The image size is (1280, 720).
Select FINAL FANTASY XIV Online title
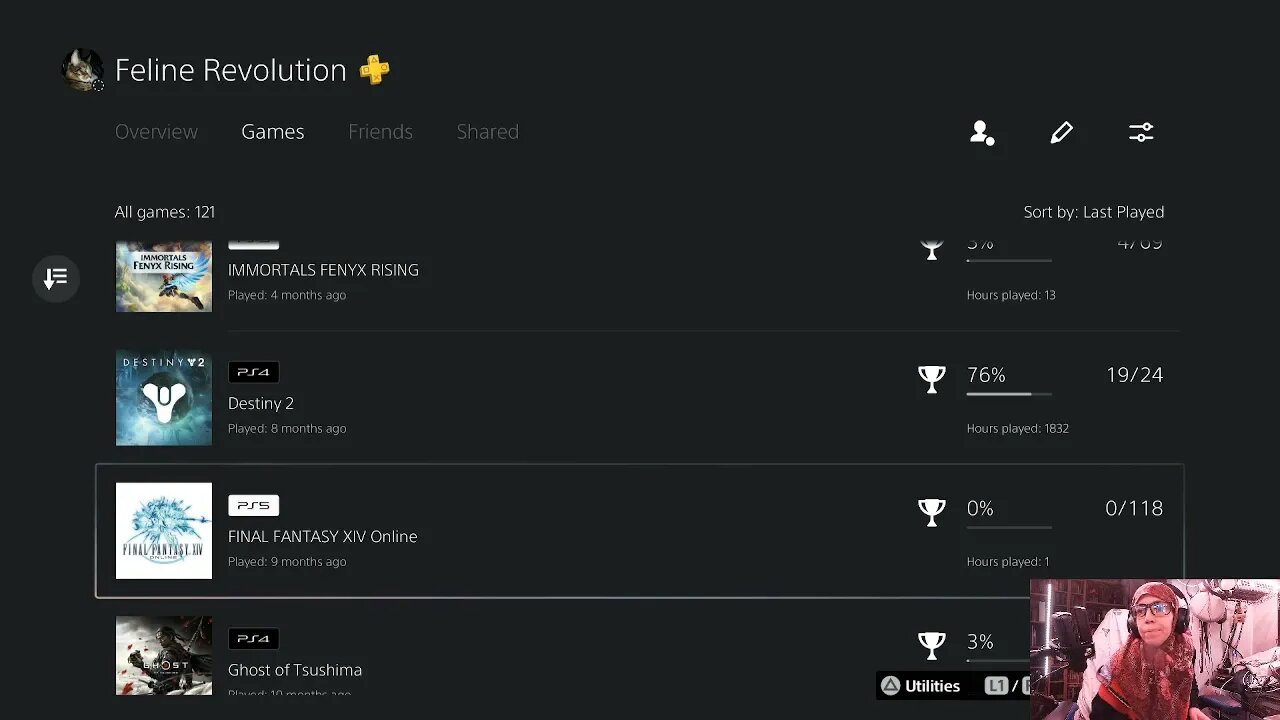322,536
